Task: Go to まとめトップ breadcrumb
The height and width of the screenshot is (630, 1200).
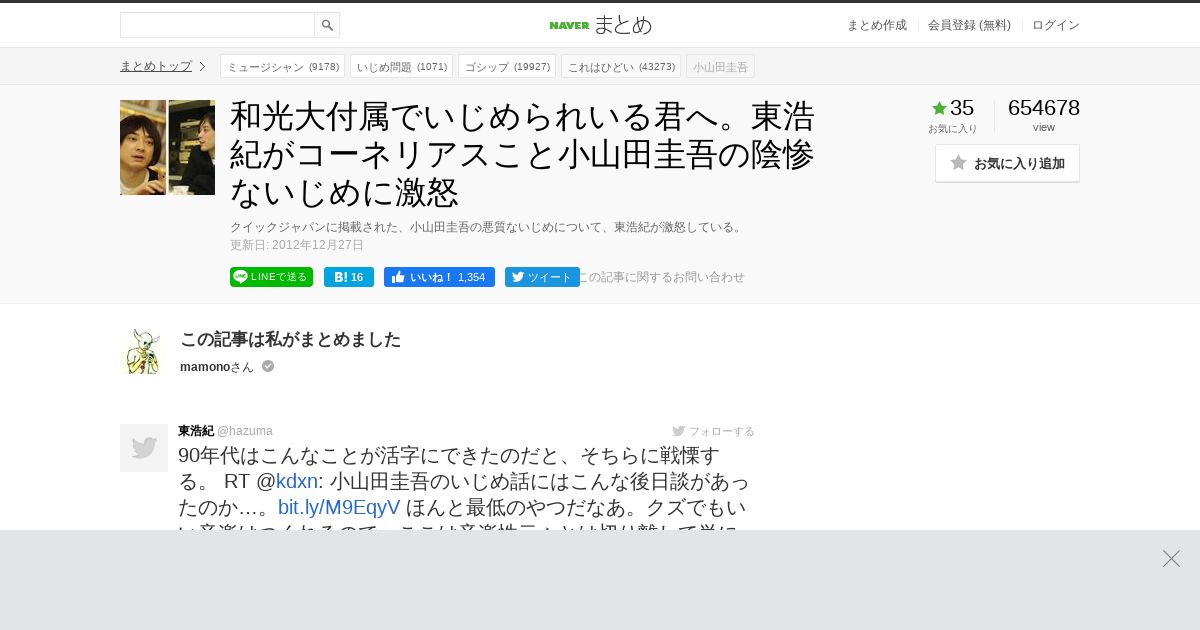Action: click(x=156, y=66)
